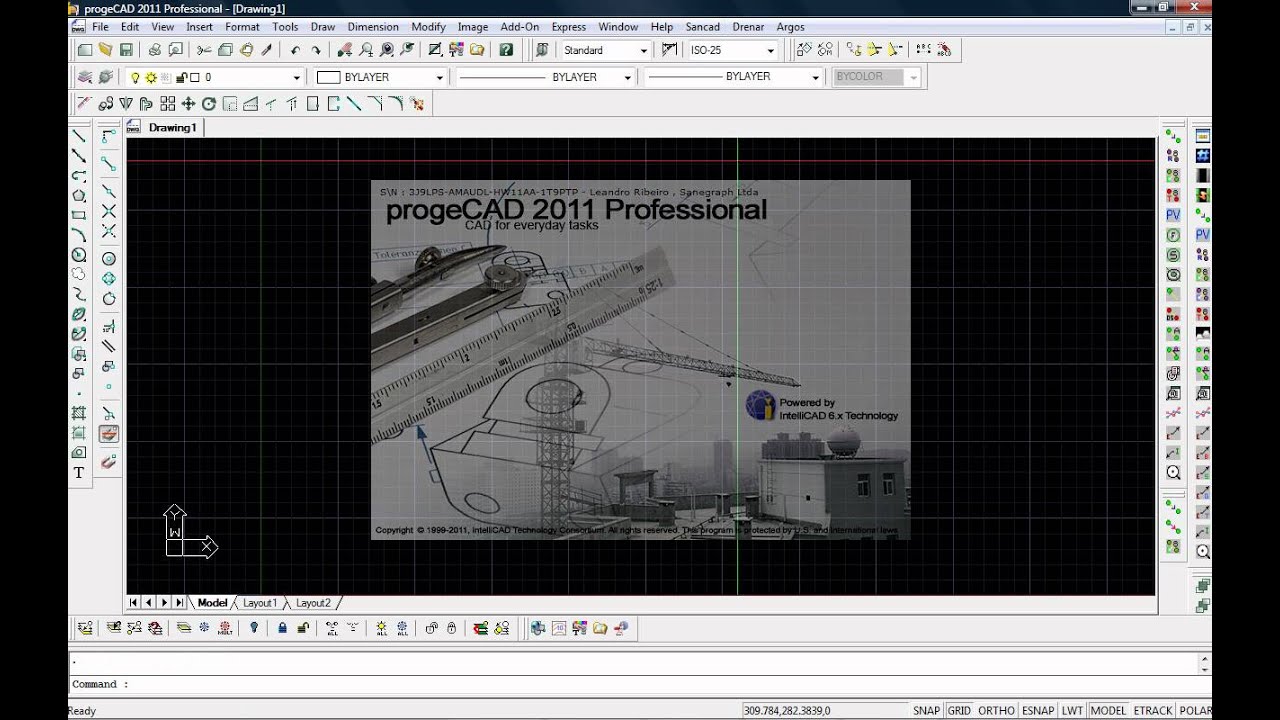1280x720 pixels.
Task: Open the Draw menu
Action: 323,27
